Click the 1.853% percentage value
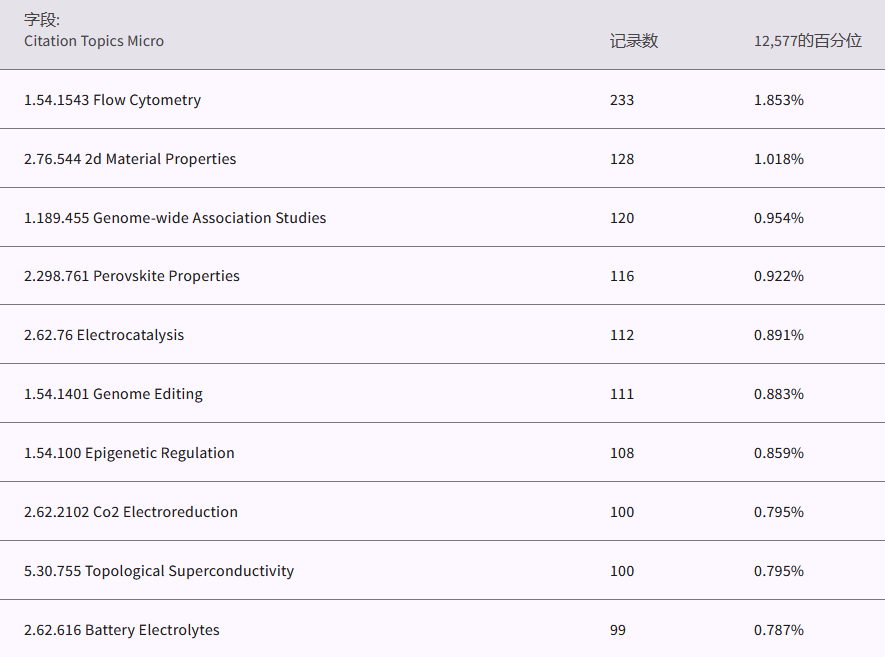 click(x=778, y=100)
